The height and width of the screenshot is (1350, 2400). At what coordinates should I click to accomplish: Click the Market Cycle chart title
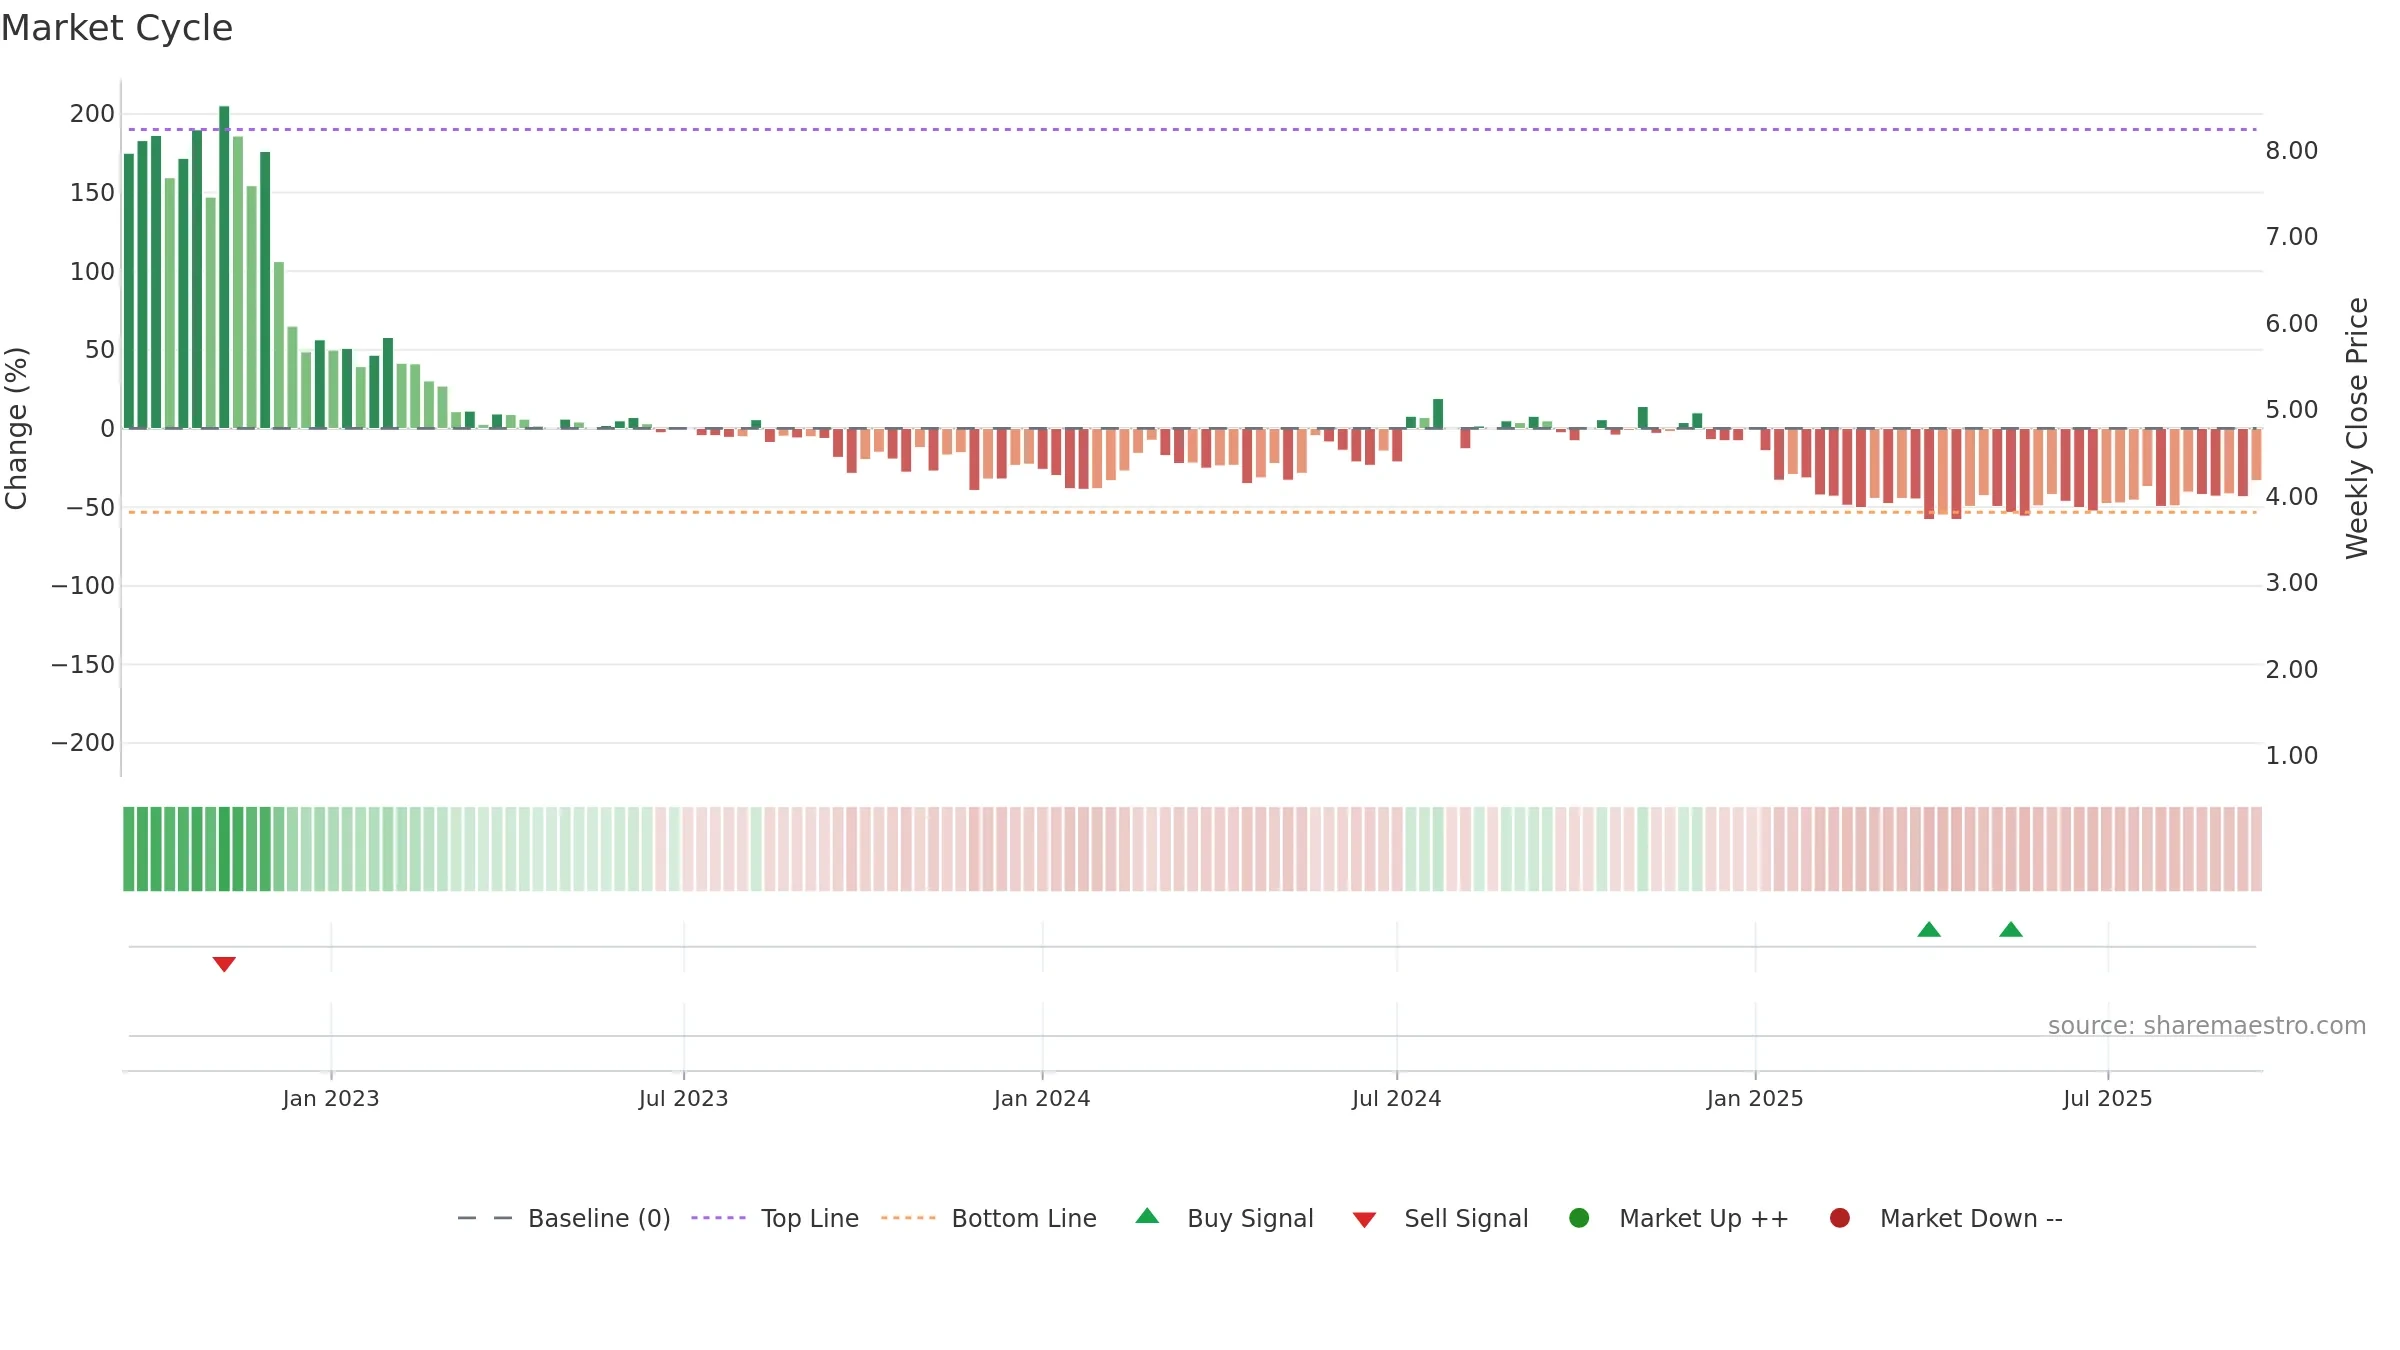click(117, 28)
